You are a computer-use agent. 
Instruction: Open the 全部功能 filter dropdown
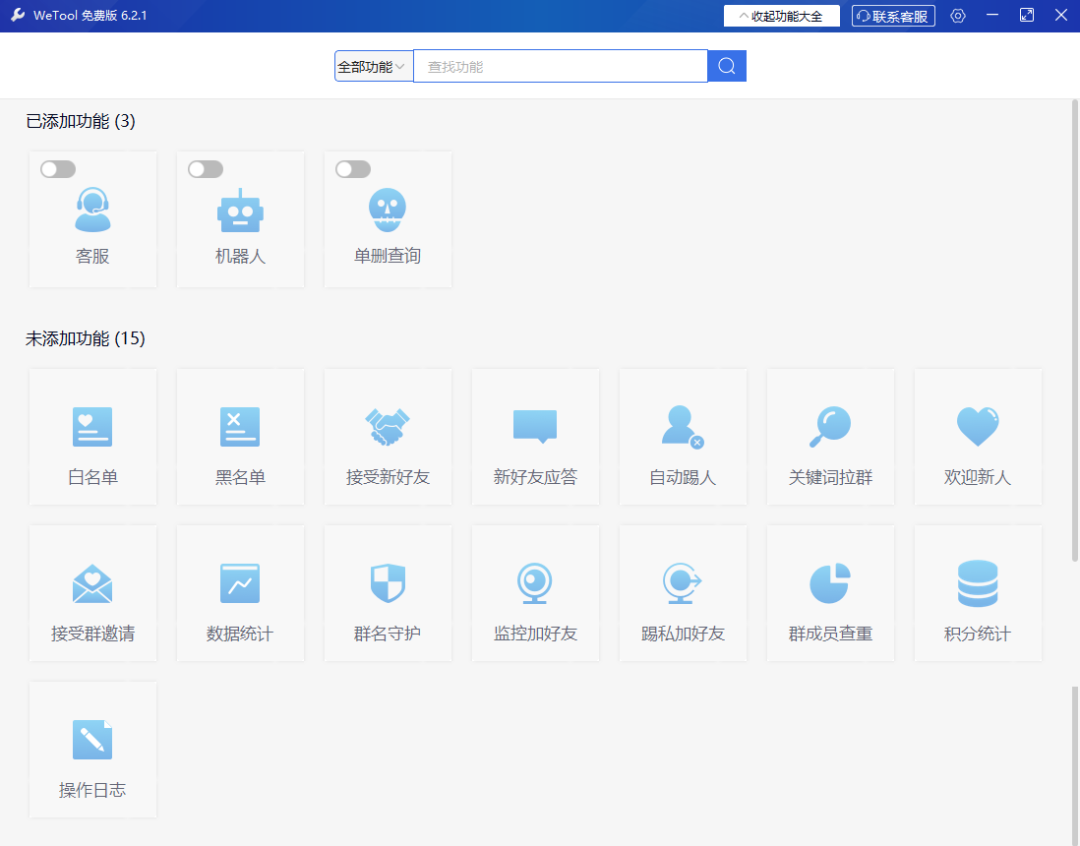[x=373, y=65]
